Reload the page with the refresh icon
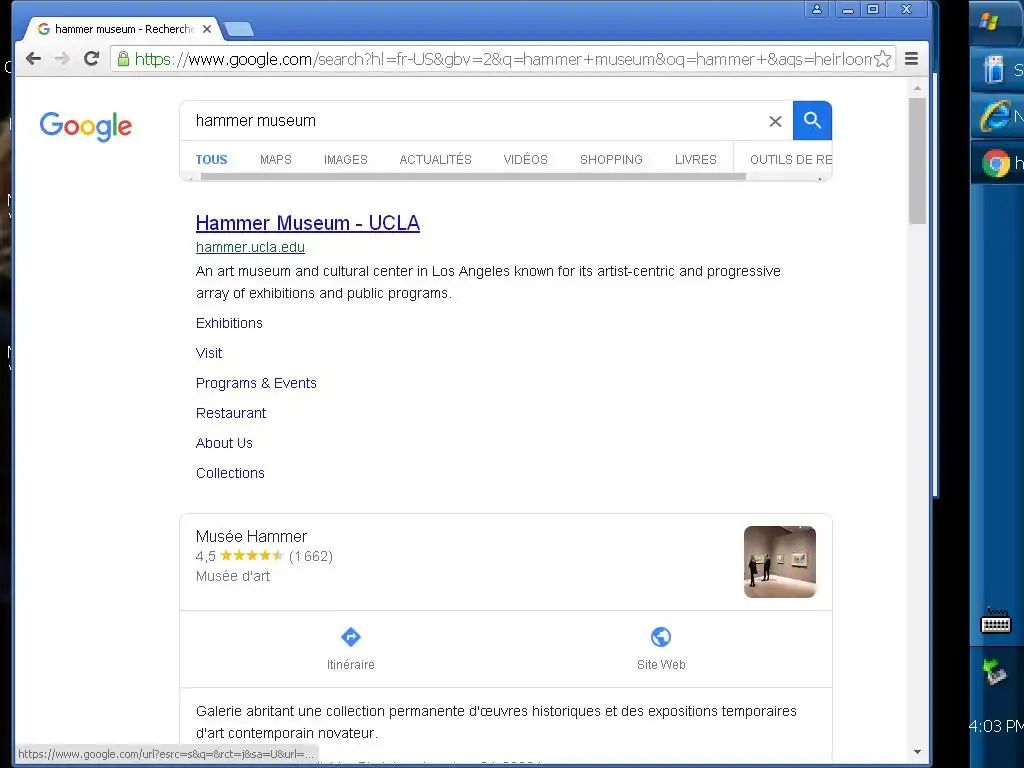The width and height of the screenshot is (1024, 768). click(91, 59)
